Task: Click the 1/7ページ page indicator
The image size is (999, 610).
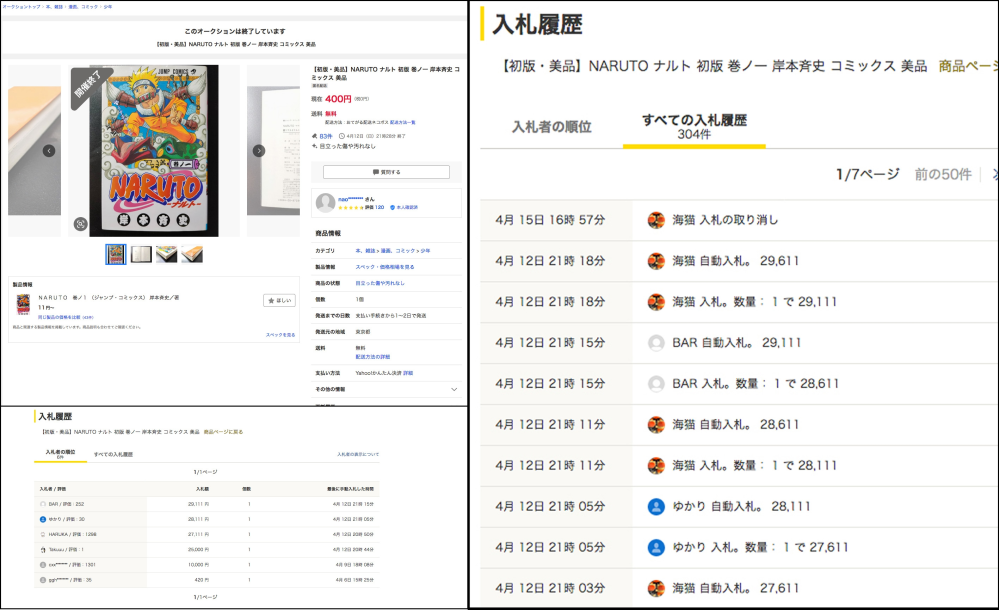Action: [x=868, y=174]
